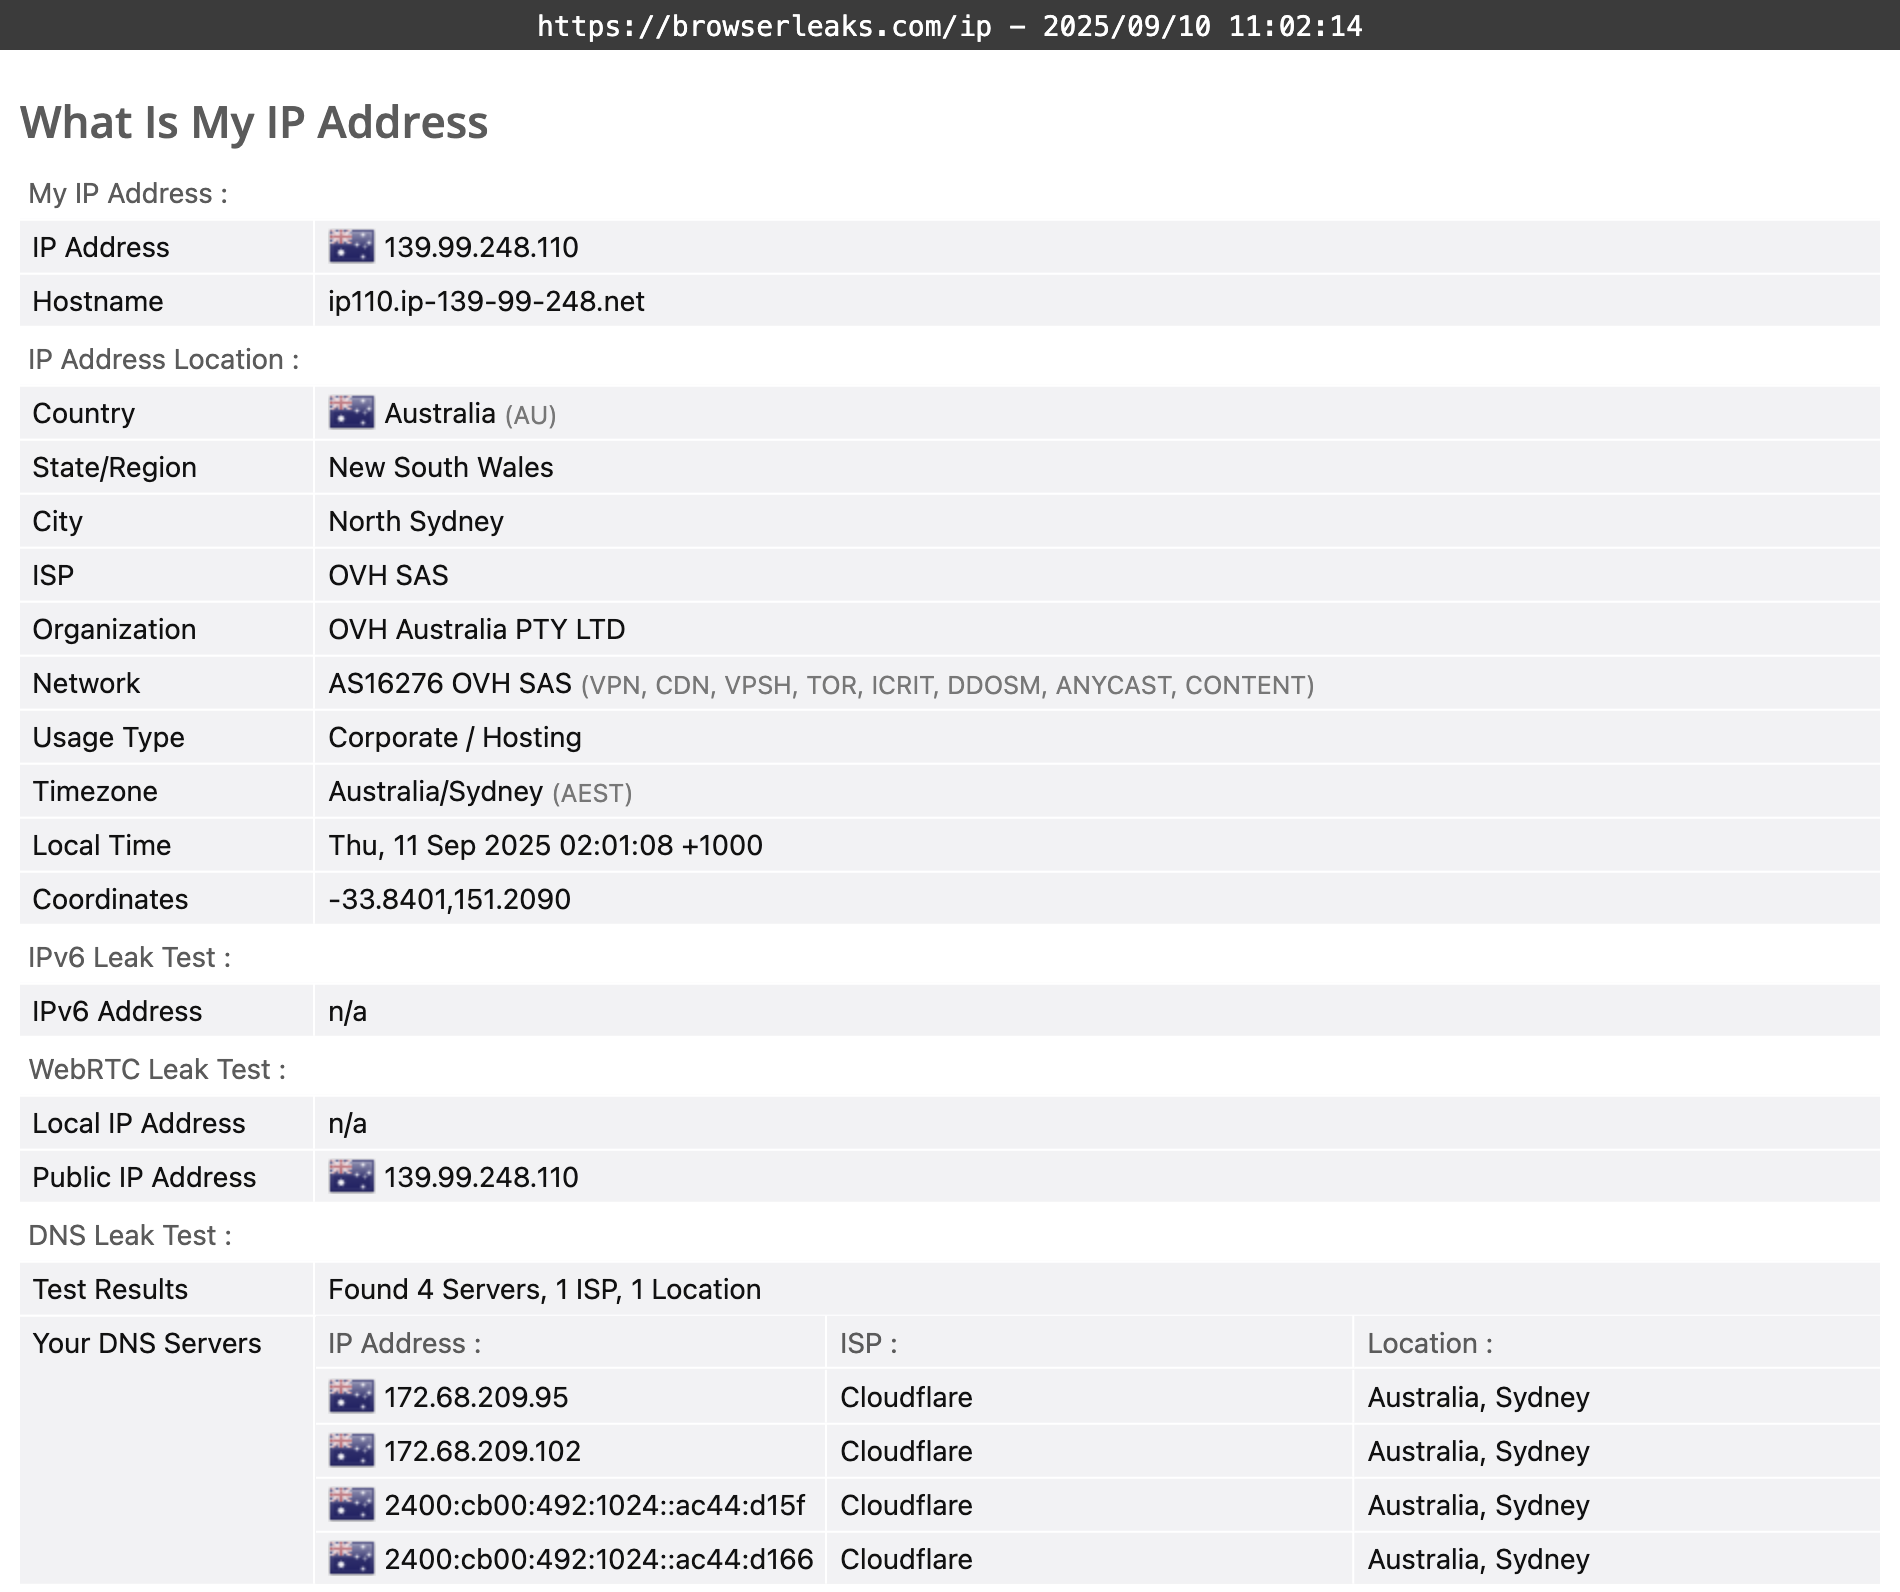Click the 'What Is My IP Address' heading
Image resolution: width=1900 pixels, height=1592 pixels.
pyautogui.click(x=254, y=123)
